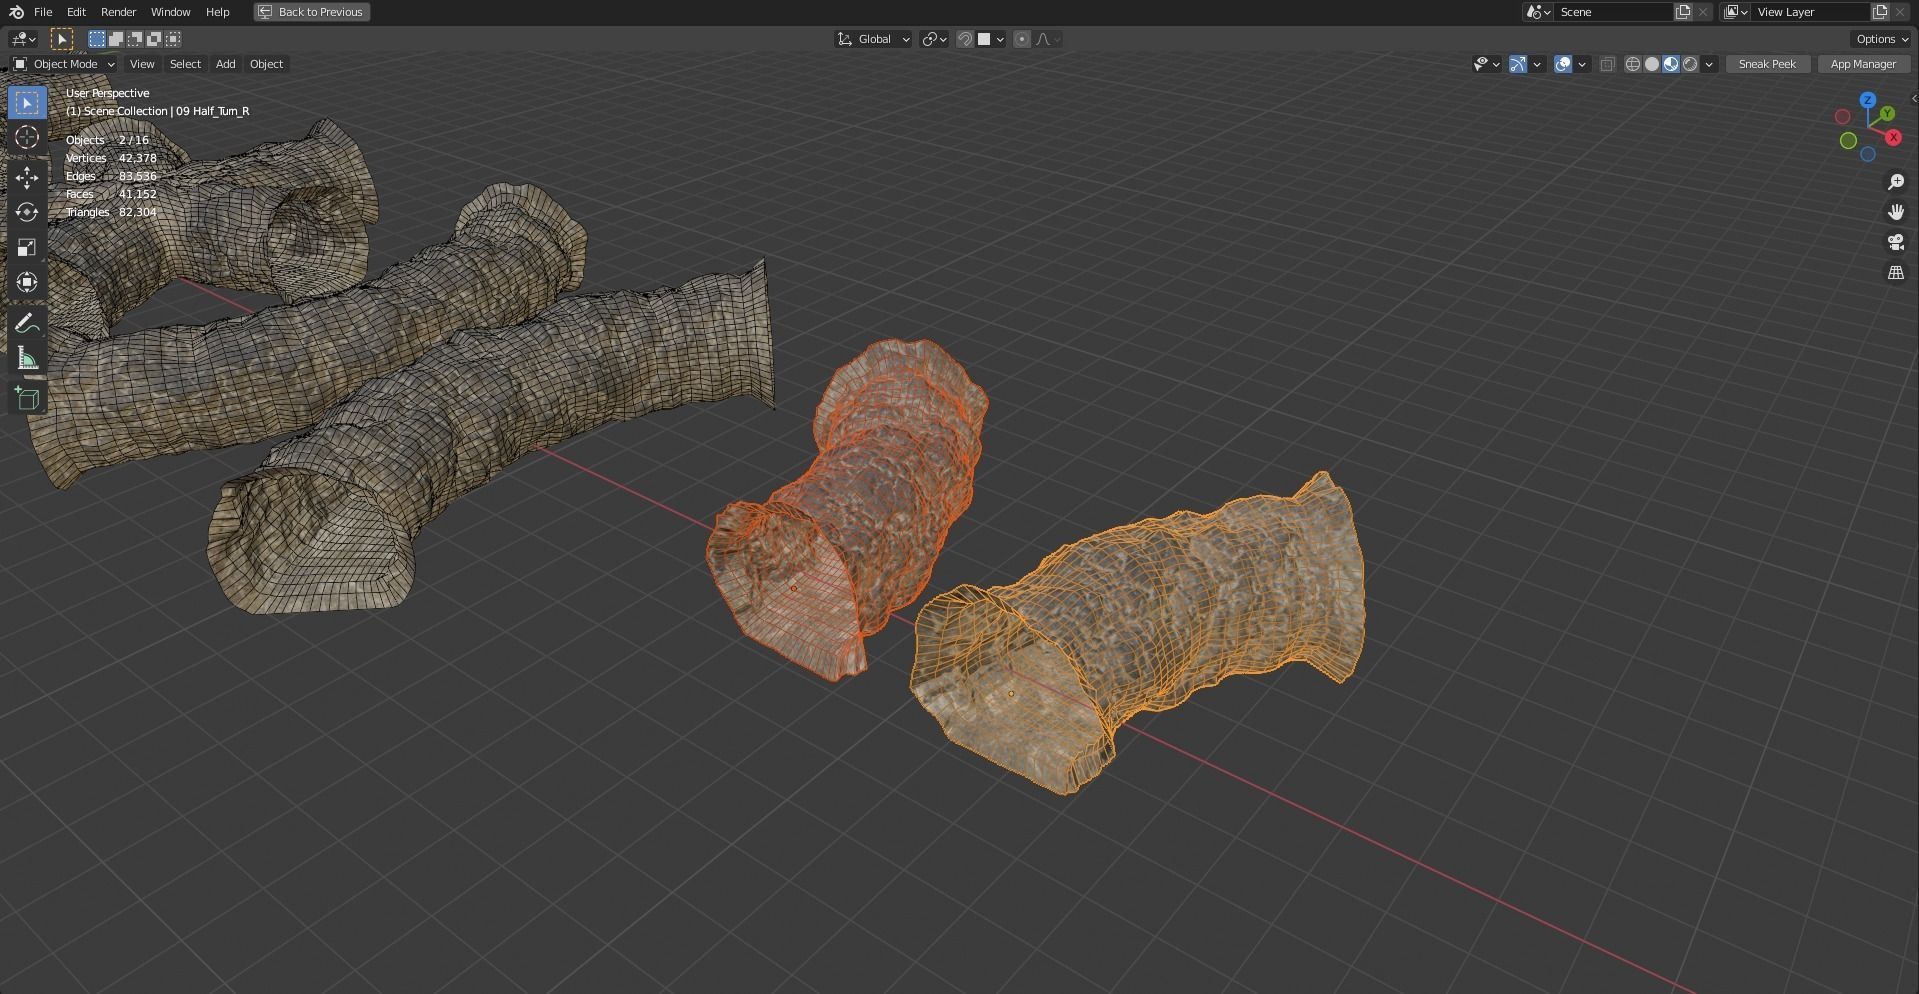
Task: Pick the Rotate tool
Action: coord(27,213)
